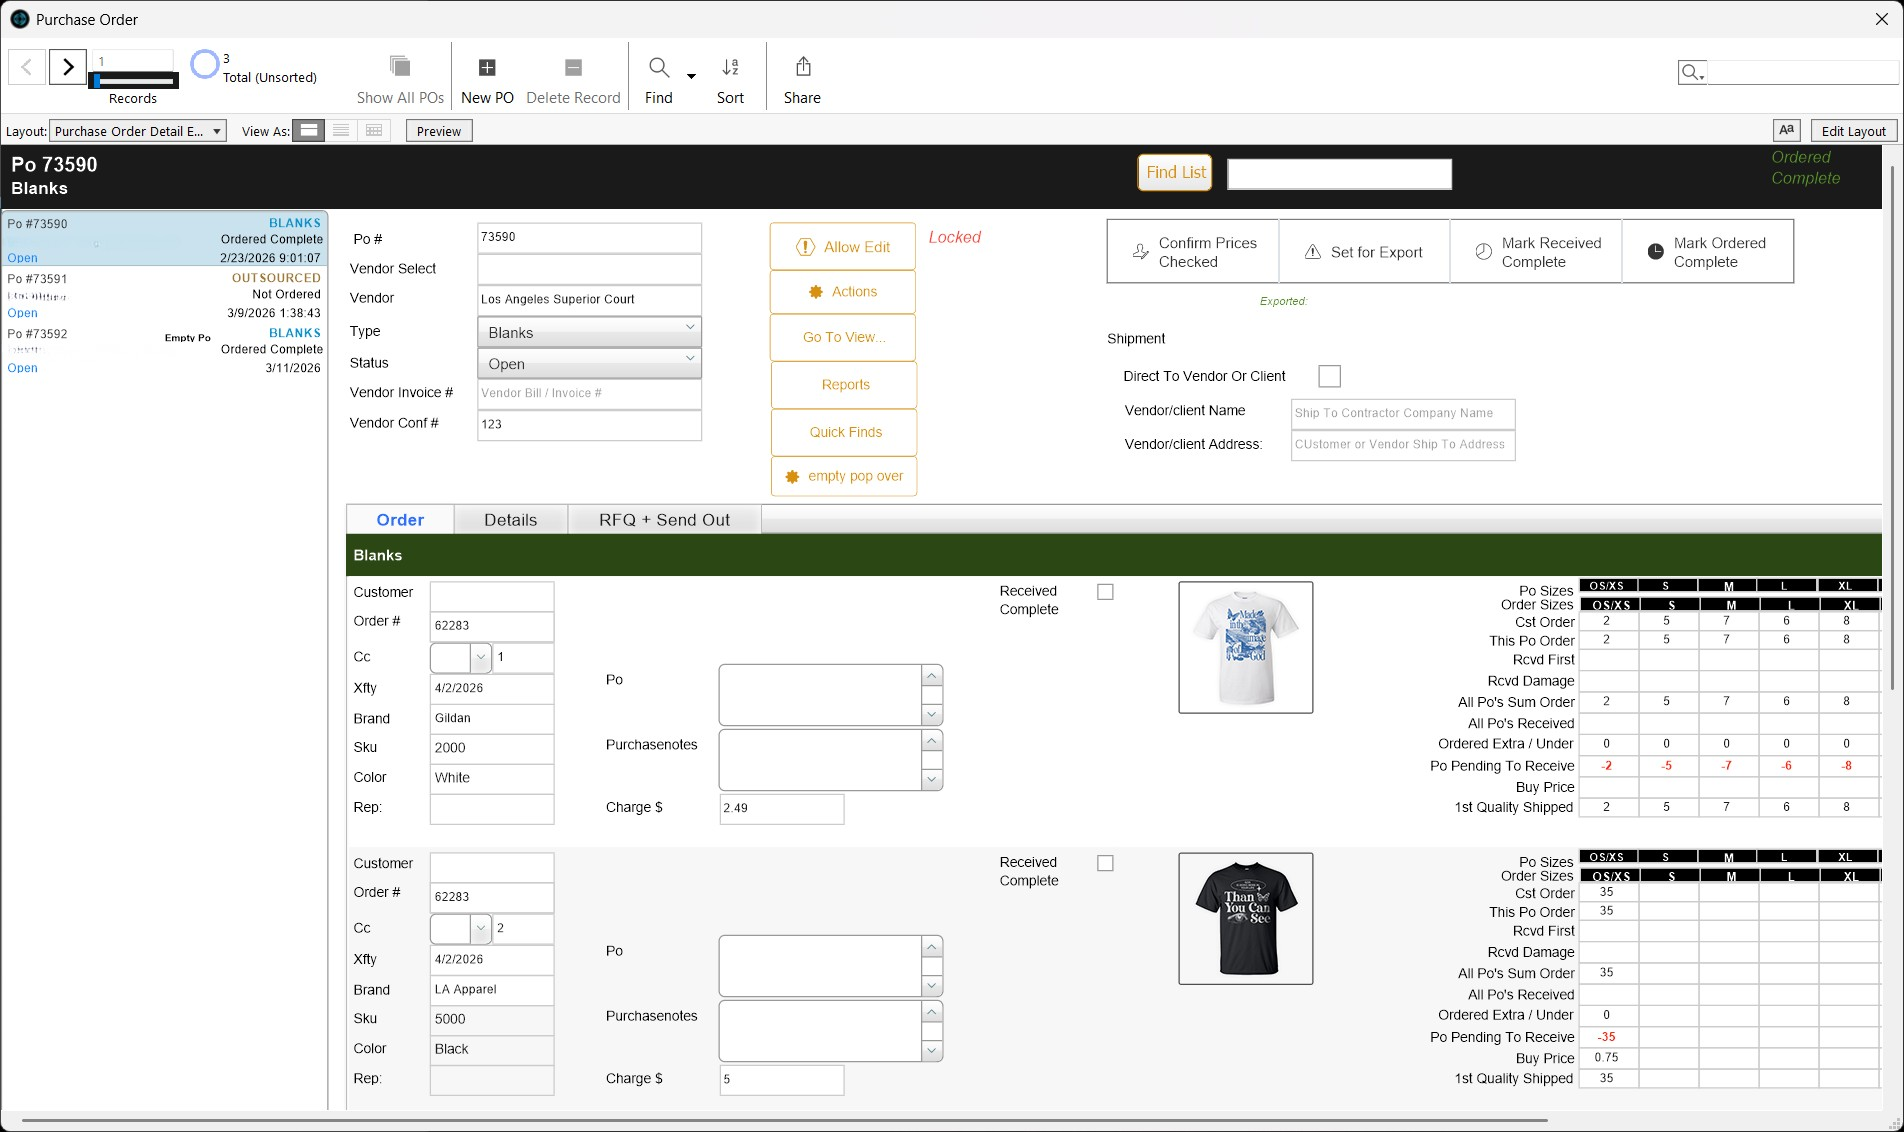Switch to Form view
This screenshot has height=1132, width=1904.
point(309,131)
